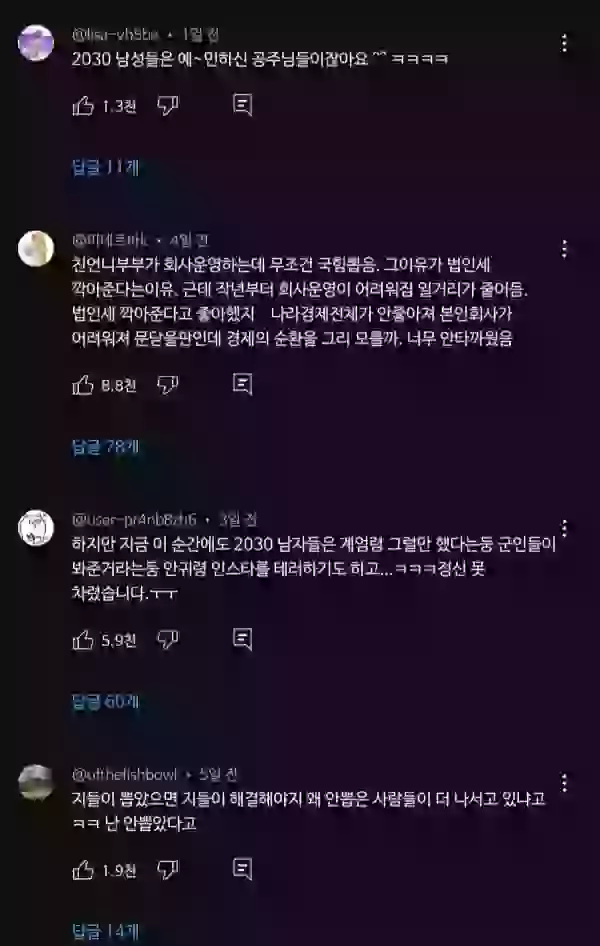Show the 답글 60개 replies
The image size is (600, 946).
coord(106,702)
